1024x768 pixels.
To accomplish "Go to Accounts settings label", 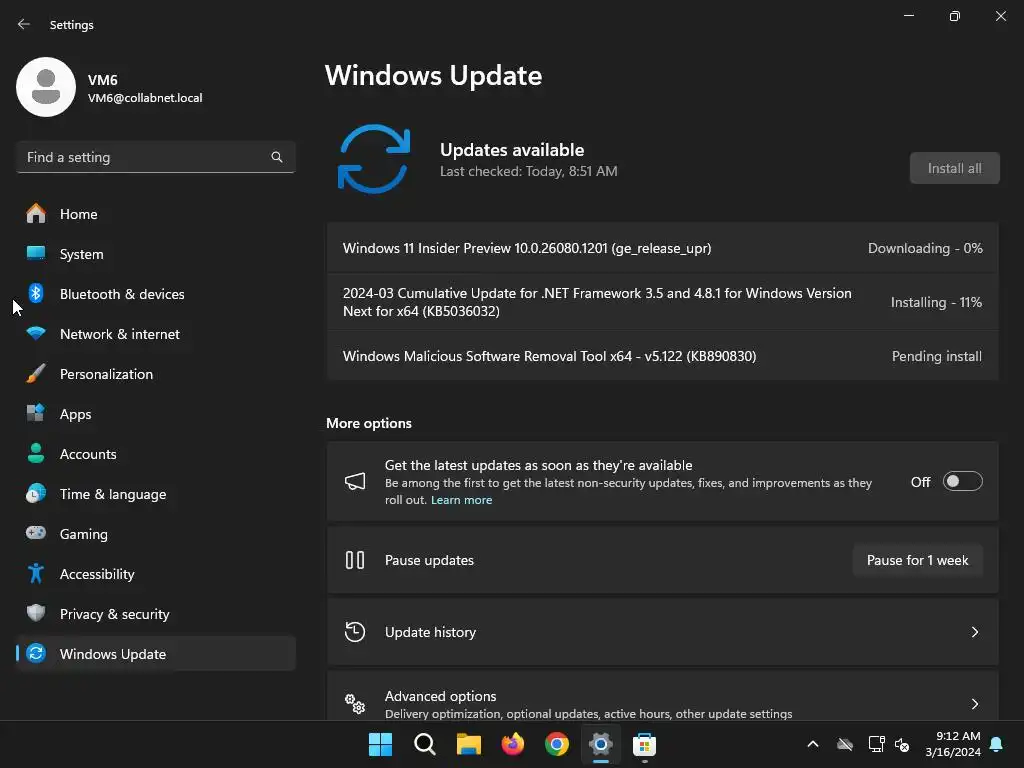I will pos(88,454).
